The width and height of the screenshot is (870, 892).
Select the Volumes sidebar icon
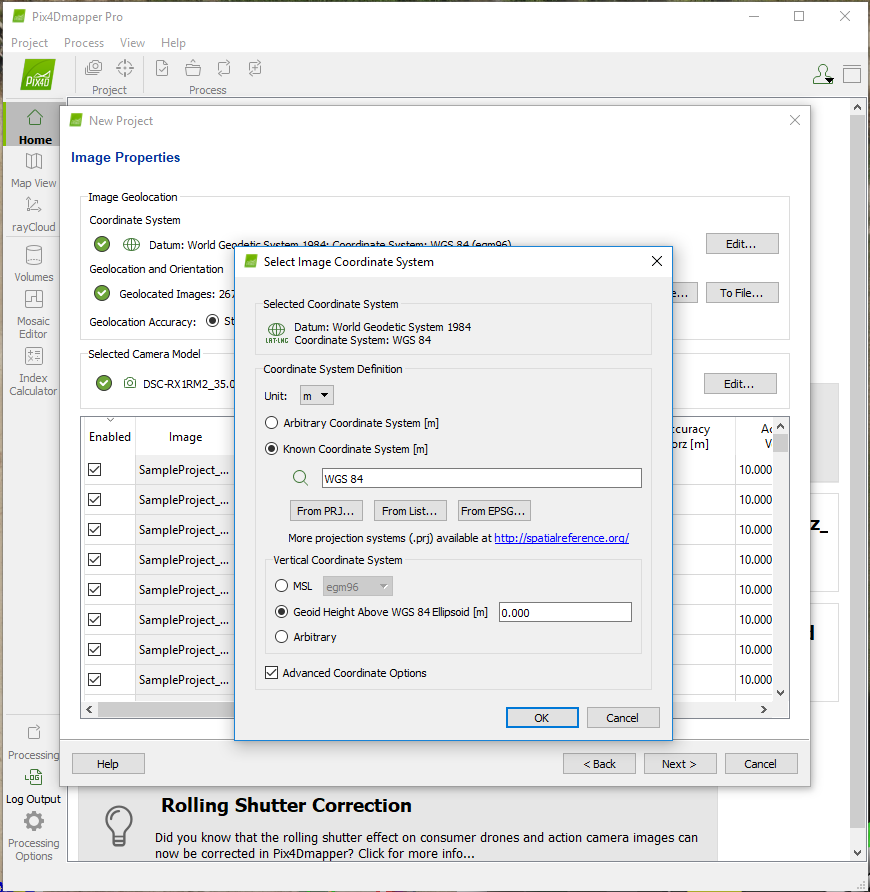click(x=34, y=256)
